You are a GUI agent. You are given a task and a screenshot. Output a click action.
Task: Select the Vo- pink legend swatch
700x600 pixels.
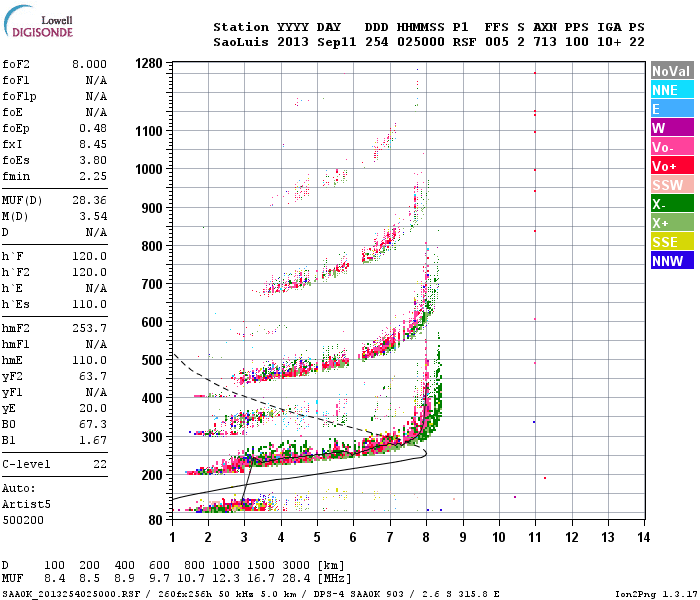point(672,146)
